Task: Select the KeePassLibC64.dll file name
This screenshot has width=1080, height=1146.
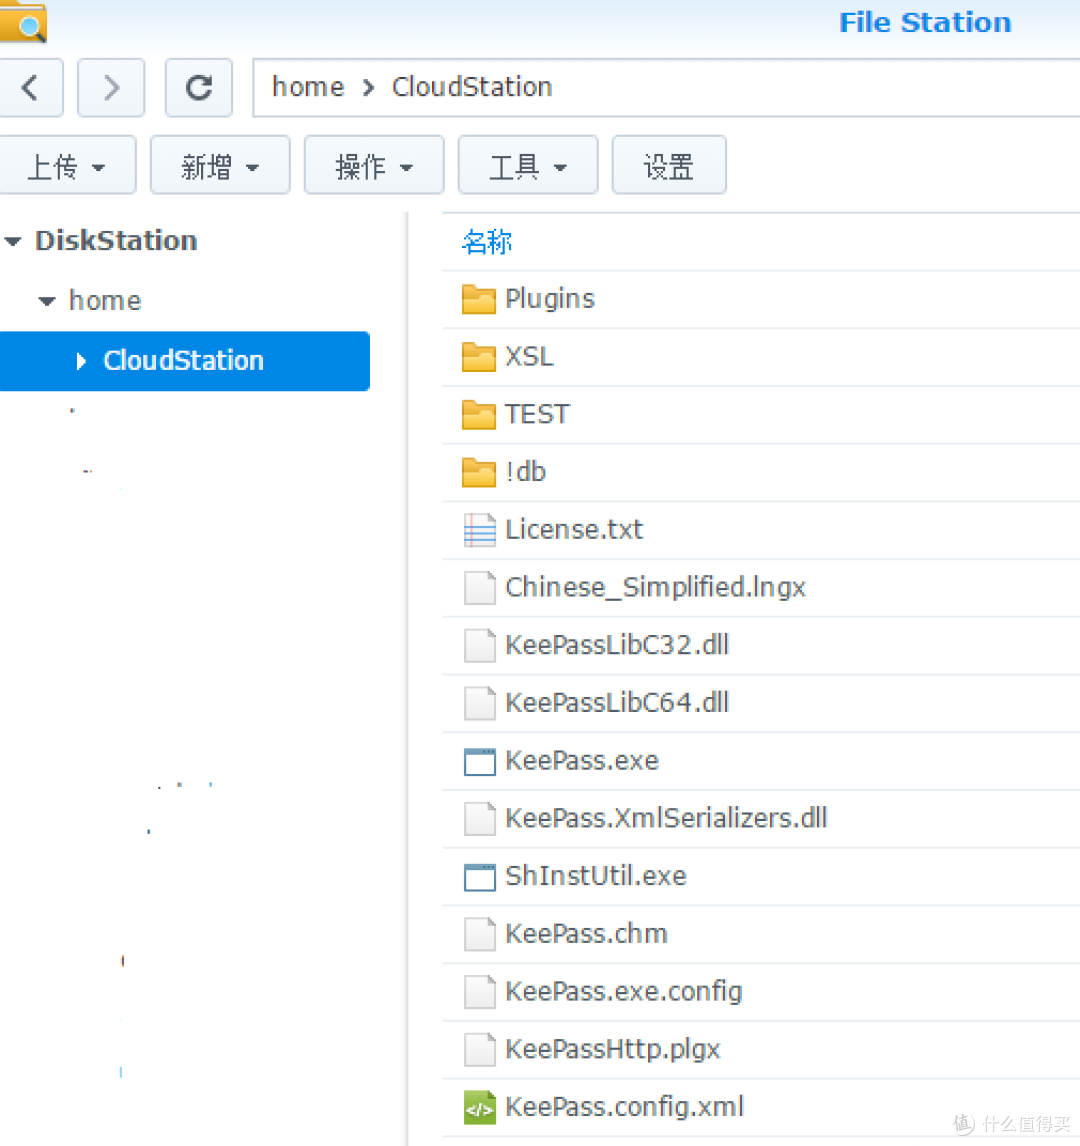Action: [x=617, y=703]
